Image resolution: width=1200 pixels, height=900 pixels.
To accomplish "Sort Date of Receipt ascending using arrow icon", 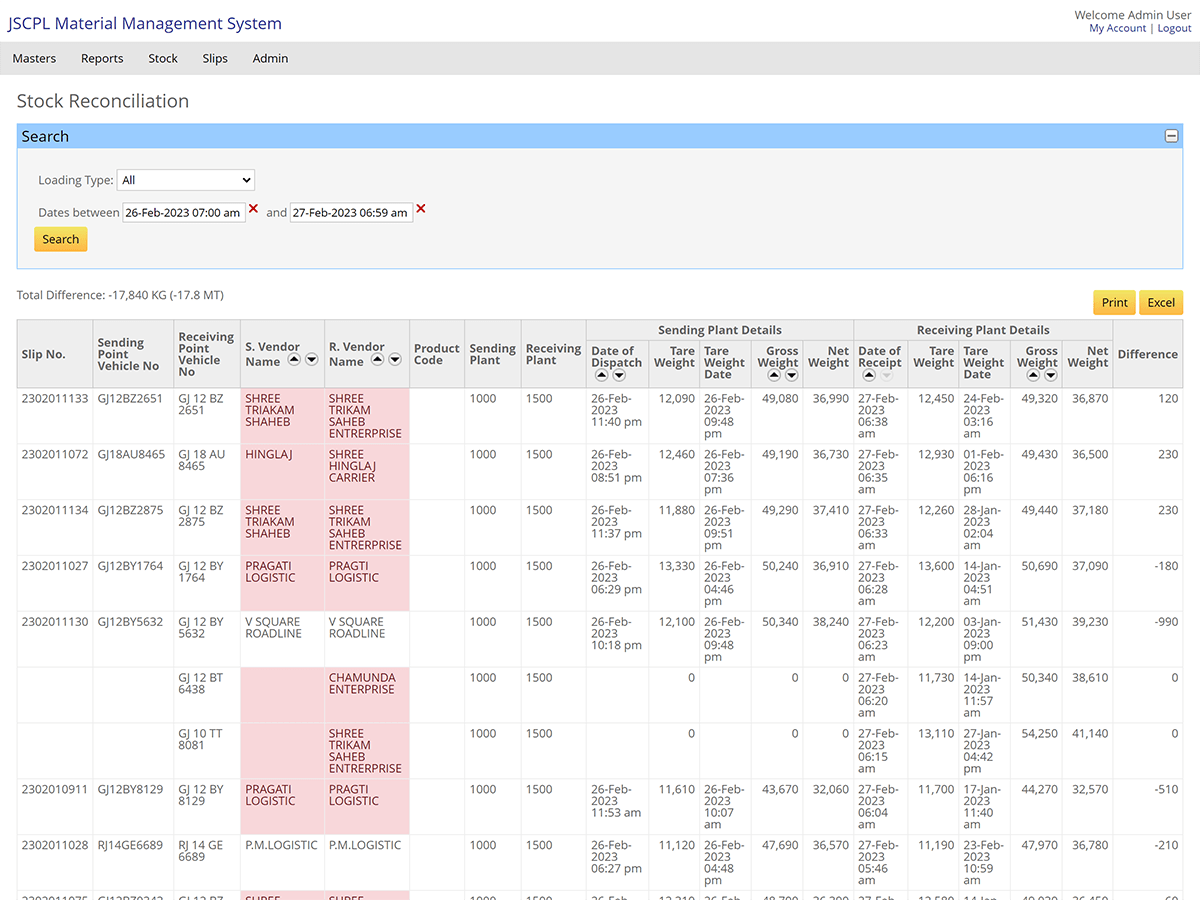I will tap(868, 375).
